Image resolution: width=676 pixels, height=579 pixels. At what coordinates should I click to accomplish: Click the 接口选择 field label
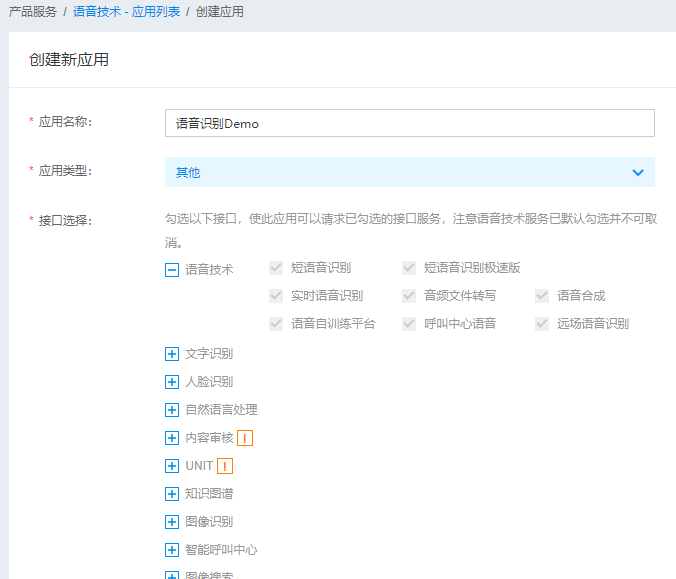pos(65,221)
